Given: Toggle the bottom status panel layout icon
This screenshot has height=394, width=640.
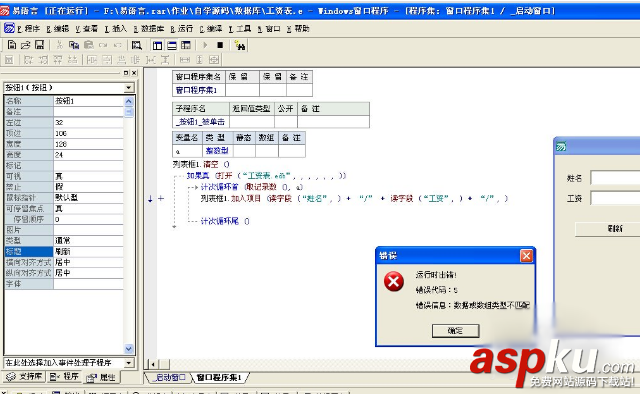Looking at the screenshot, I should (172, 45).
